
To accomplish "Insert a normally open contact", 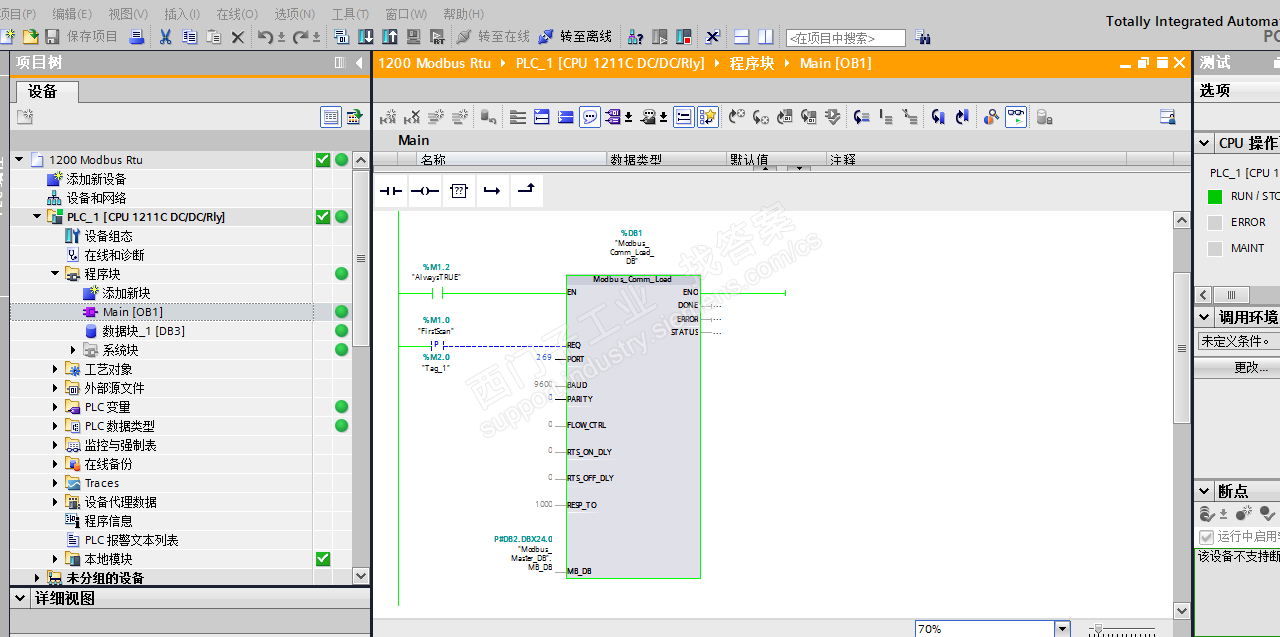I will (x=390, y=191).
